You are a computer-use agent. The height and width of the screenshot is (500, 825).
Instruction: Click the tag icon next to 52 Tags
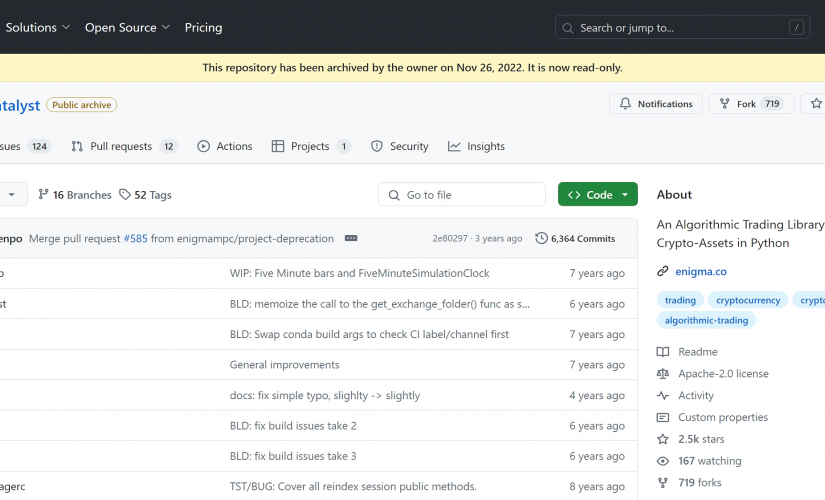point(125,195)
